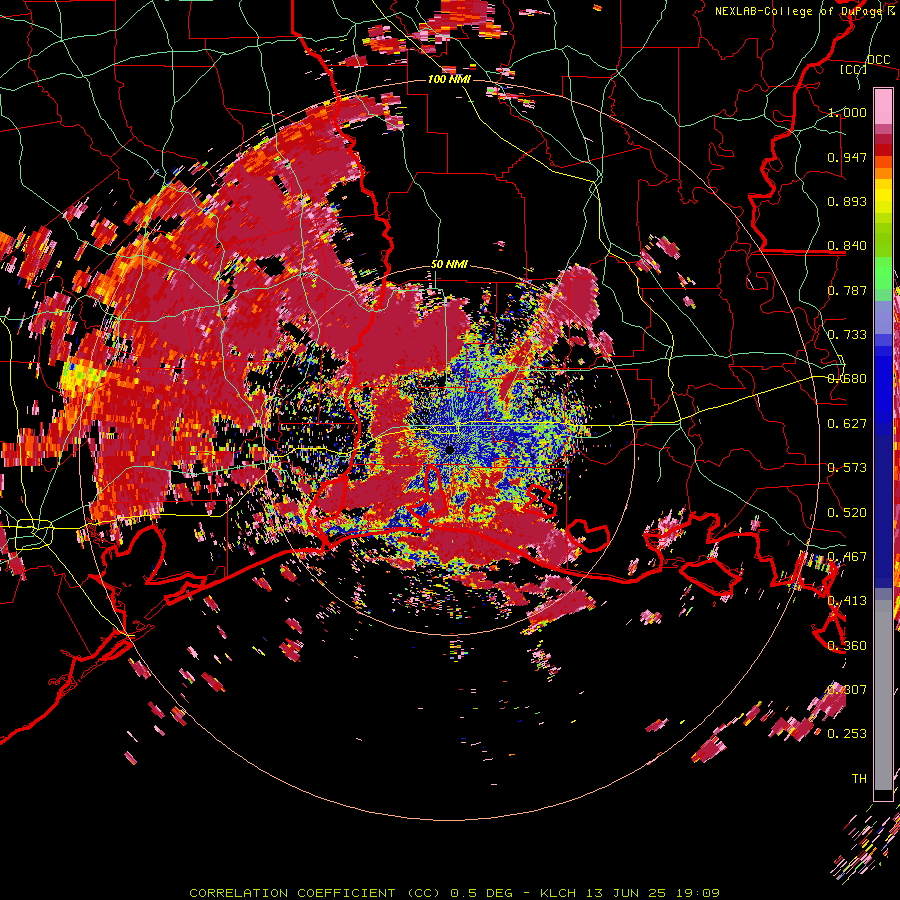900x900 pixels.
Task: Click the yellow segment of the color bar
Action: [883, 196]
